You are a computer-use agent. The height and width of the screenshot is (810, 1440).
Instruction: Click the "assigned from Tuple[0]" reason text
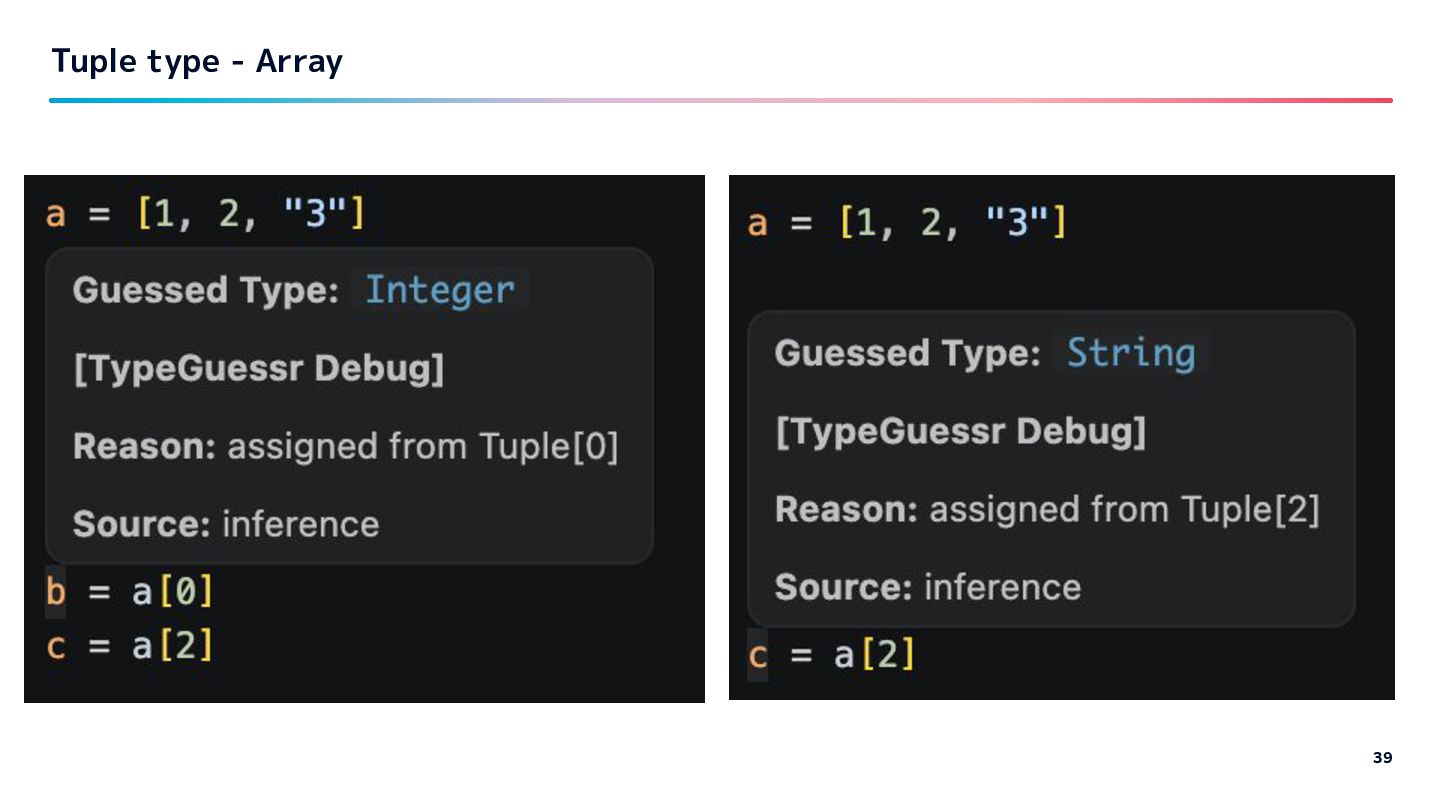tap(422, 447)
